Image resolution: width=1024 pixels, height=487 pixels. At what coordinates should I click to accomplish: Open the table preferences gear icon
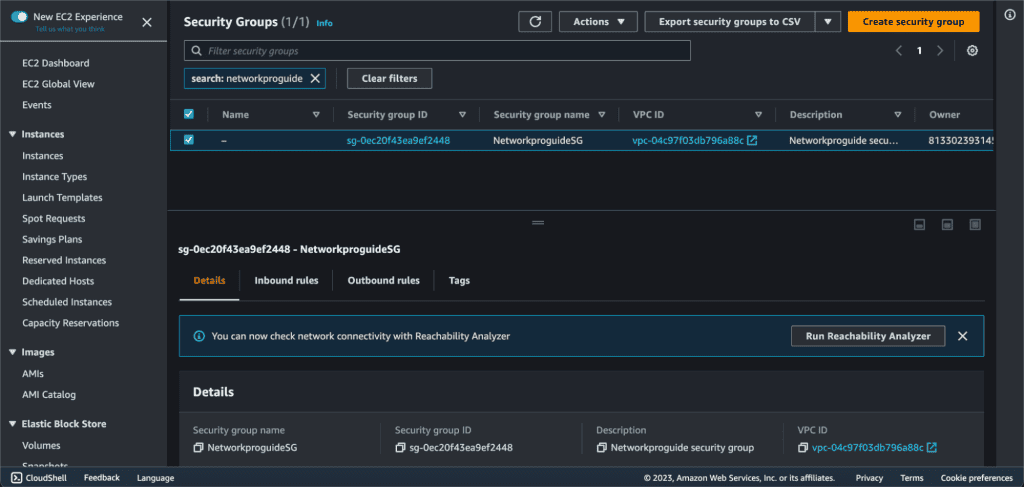[x=972, y=51]
